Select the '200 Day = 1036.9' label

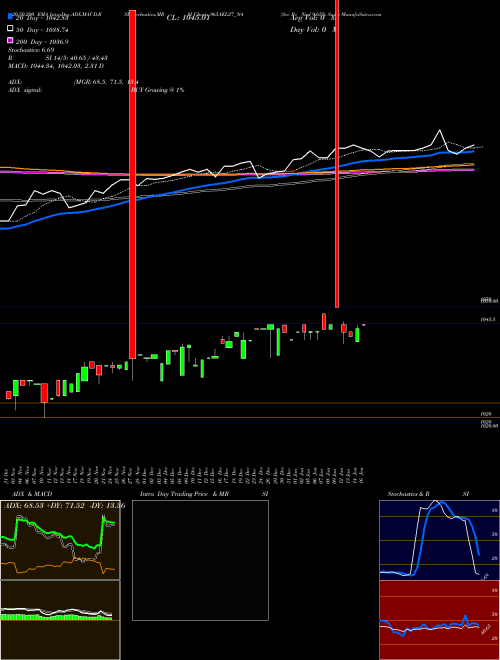tap(42, 42)
